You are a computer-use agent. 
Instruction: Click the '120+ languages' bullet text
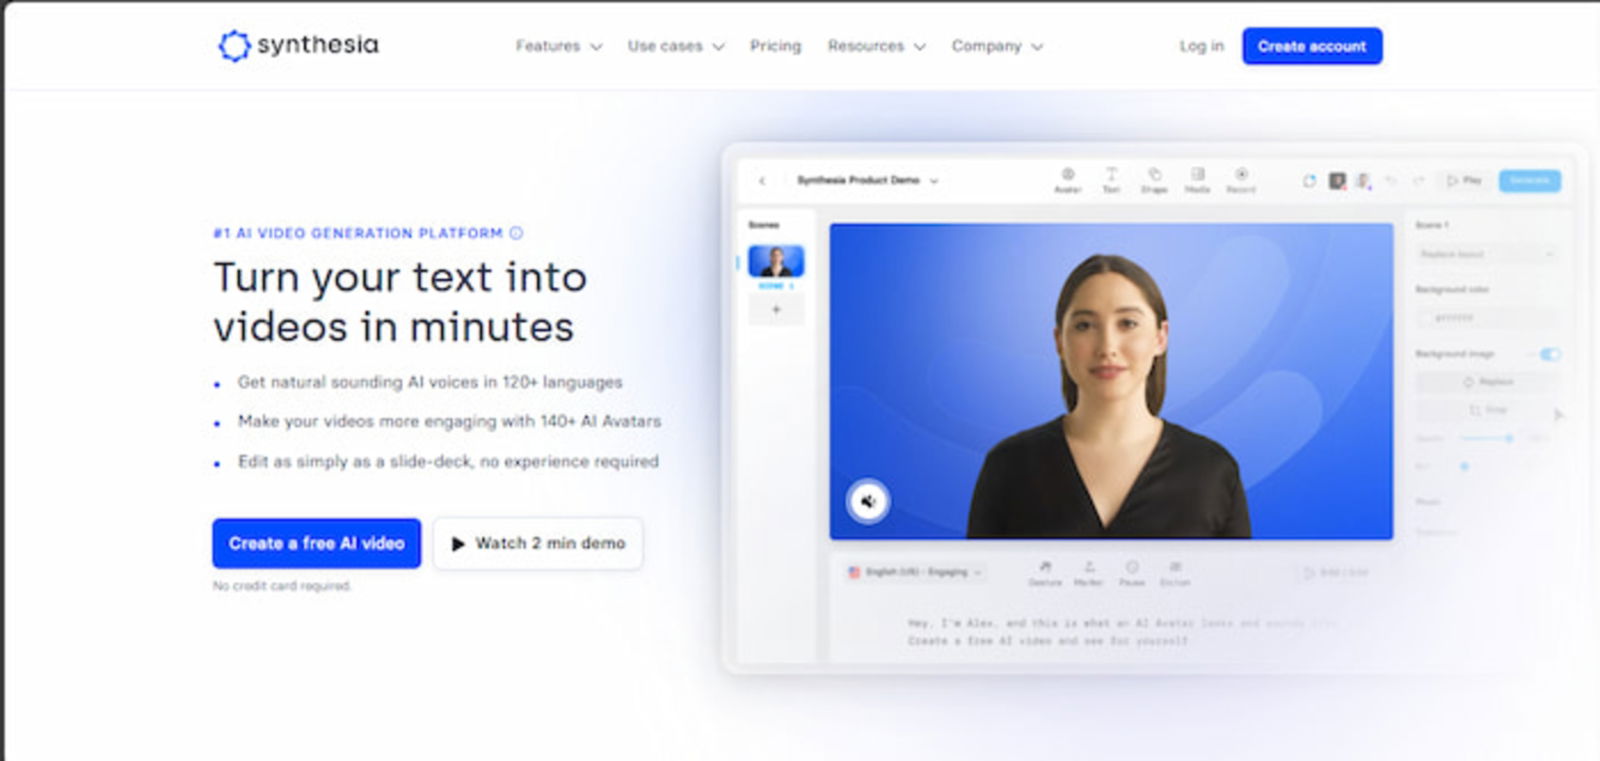430,382
